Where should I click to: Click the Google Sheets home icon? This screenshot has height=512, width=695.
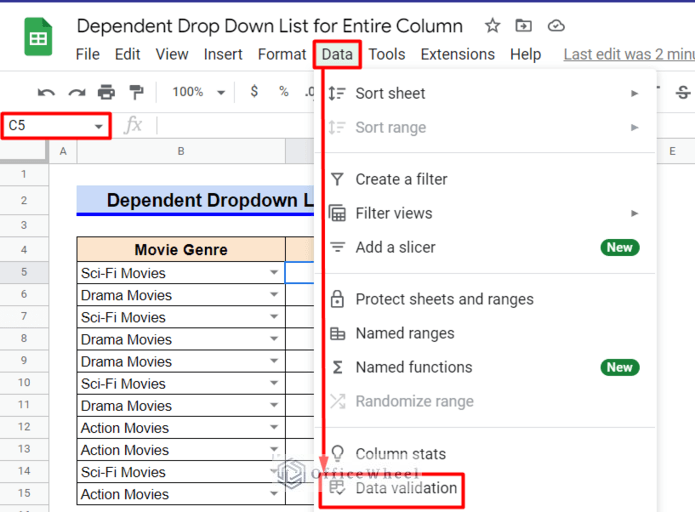[x=38, y=39]
